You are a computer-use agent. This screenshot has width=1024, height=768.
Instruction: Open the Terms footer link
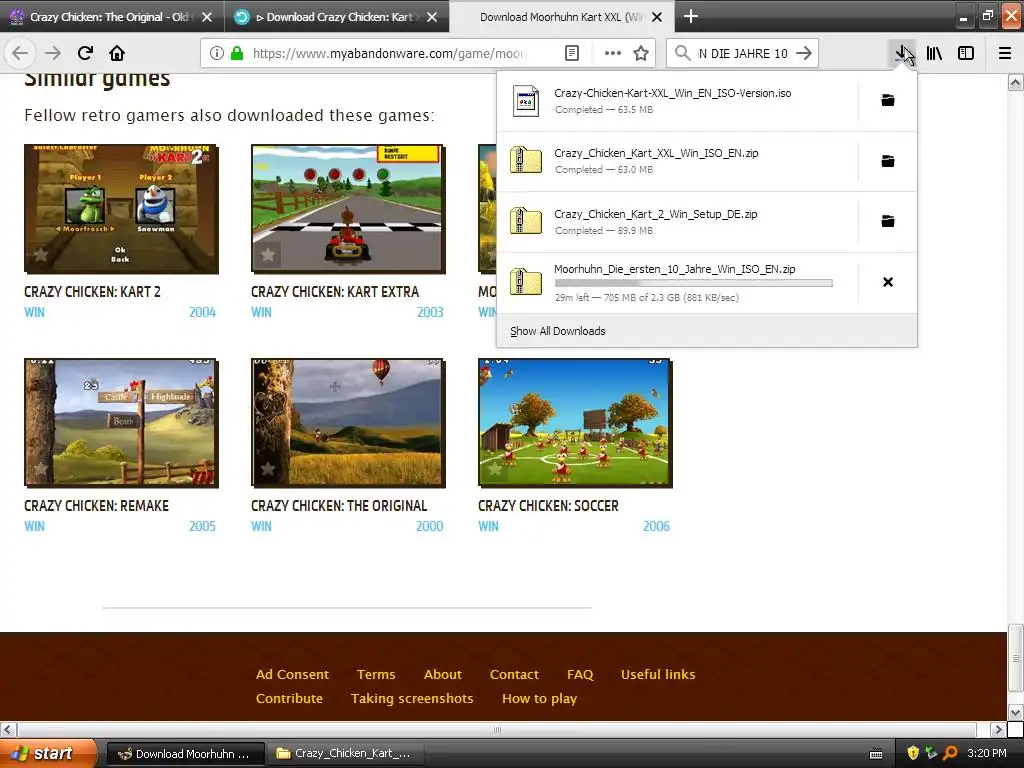click(x=376, y=675)
